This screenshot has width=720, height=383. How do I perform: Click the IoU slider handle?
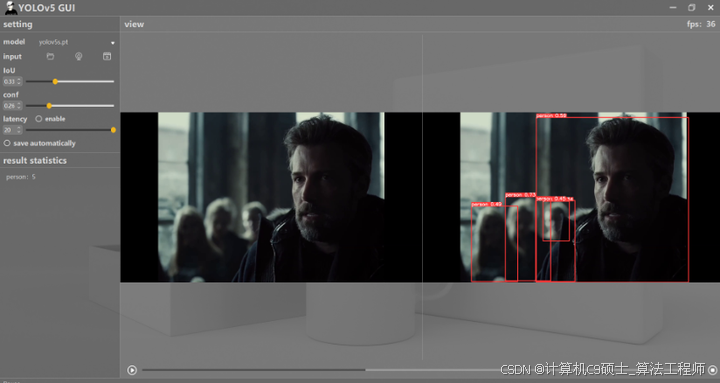(55, 82)
